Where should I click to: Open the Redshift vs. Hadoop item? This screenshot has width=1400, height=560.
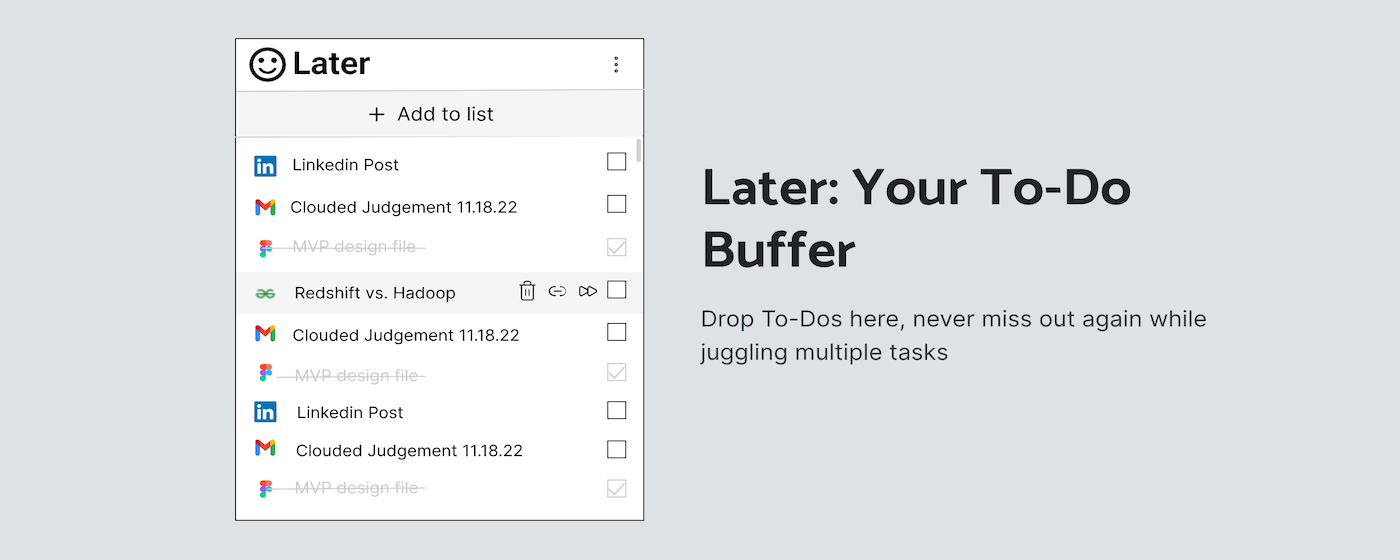click(375, 293)
